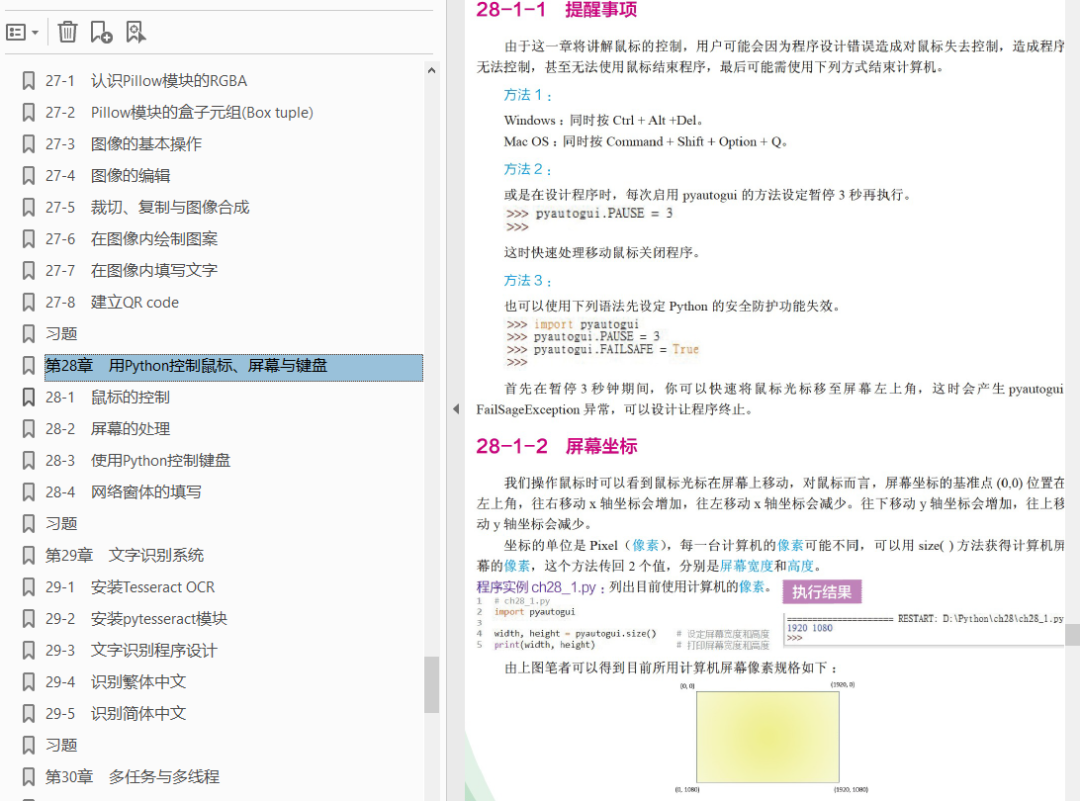Click the heading 28-1-1 提醒事项
This screenshot has height=801, width=1080.
coord(557,10)
